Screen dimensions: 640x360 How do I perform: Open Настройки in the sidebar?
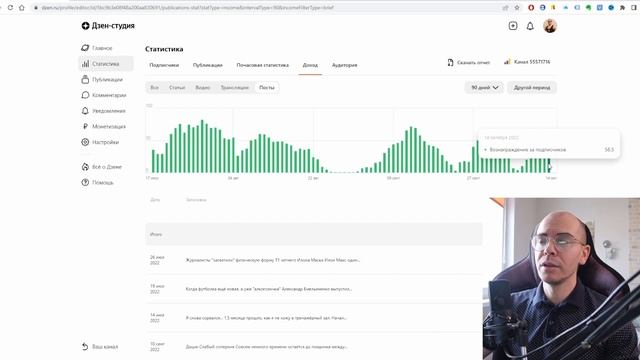point(100,142)
